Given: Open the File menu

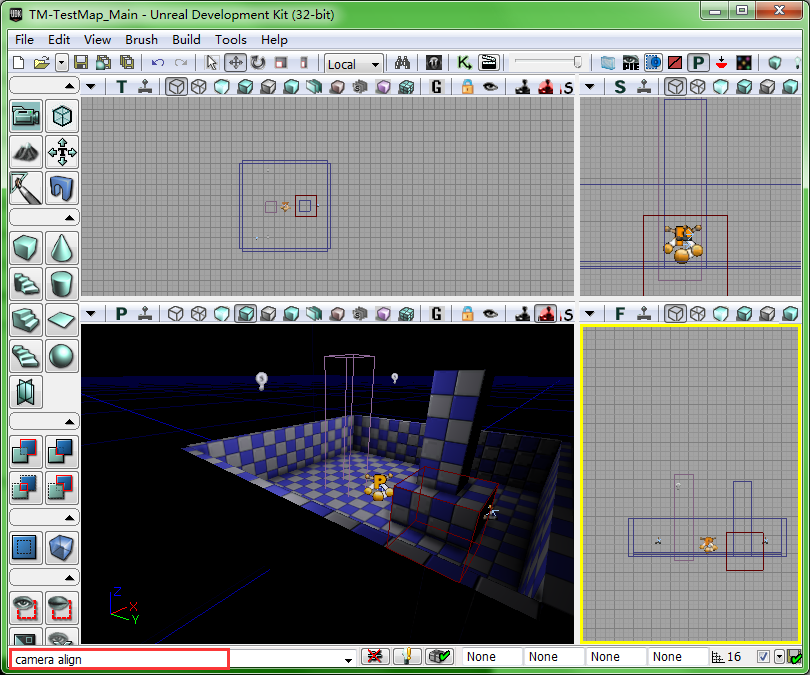Looking at the screenshot, I should pos(24,40).
